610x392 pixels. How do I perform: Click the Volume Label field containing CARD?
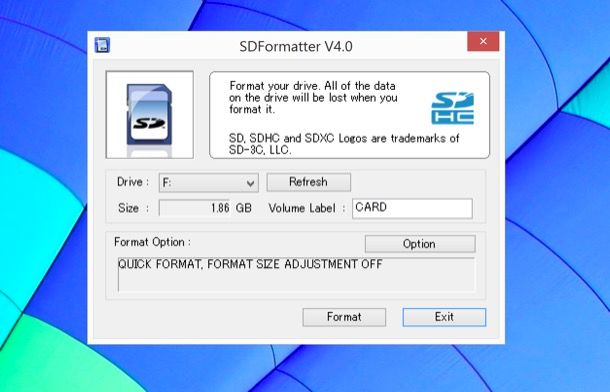[x=412, y=208]
